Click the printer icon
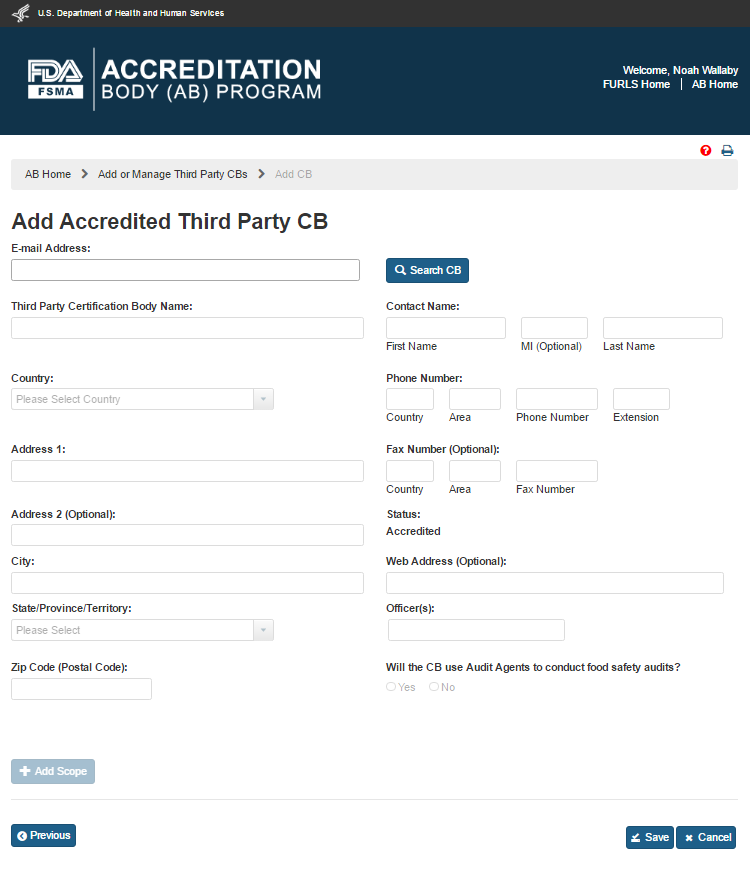 click(727, 151)
